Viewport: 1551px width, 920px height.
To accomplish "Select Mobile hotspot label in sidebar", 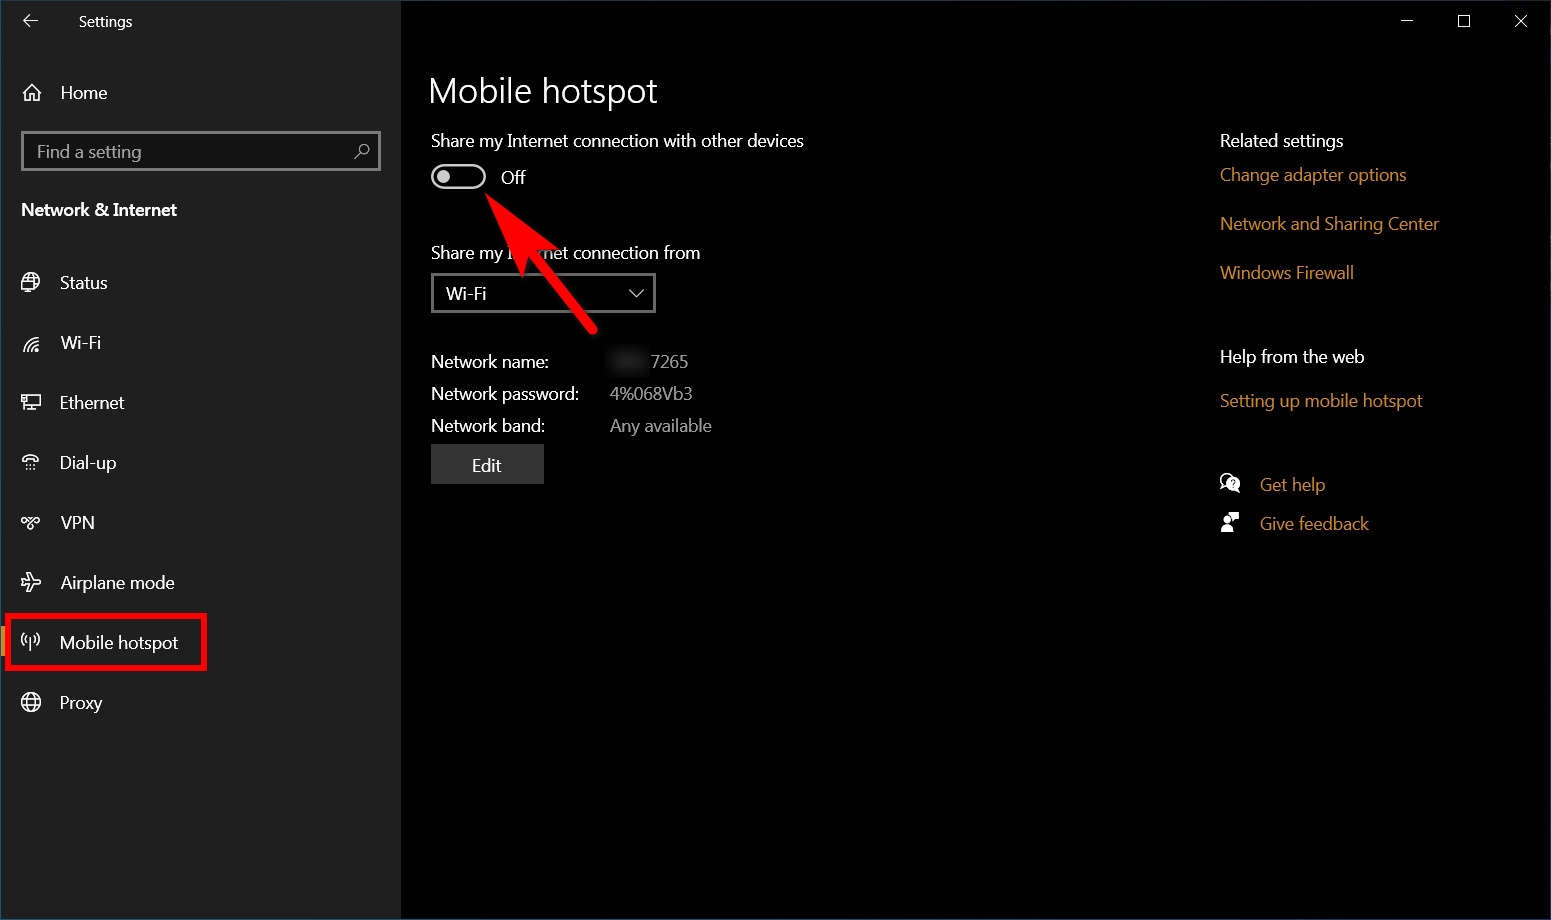I will point(119,643).
